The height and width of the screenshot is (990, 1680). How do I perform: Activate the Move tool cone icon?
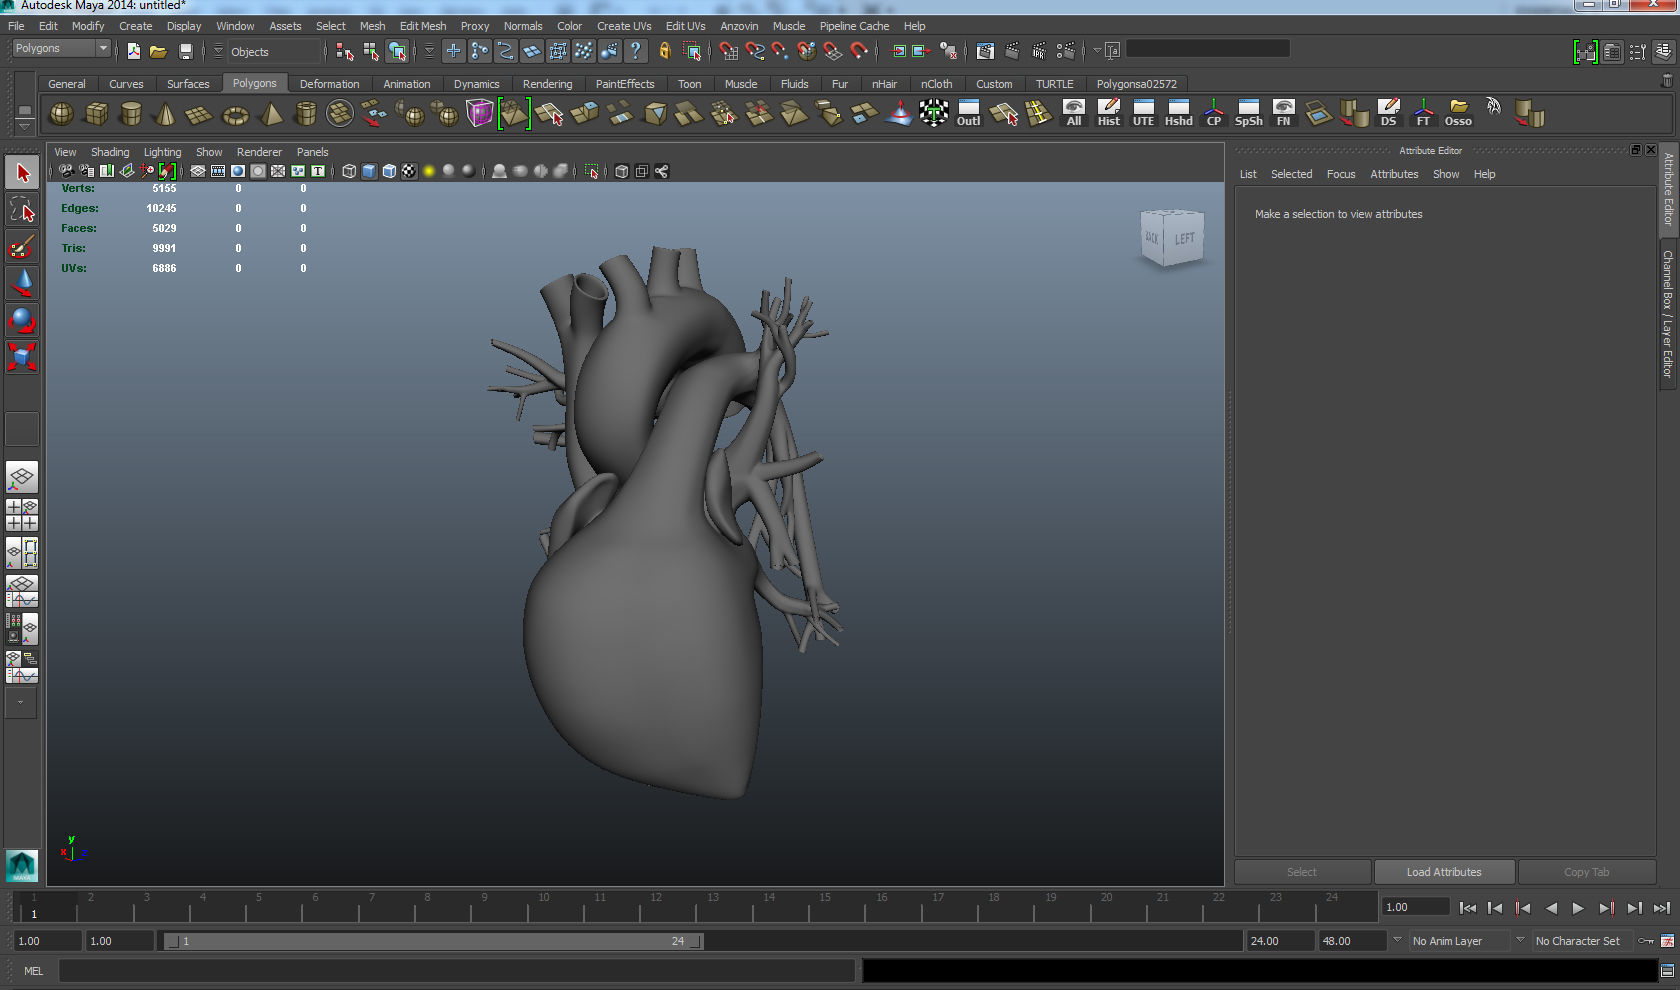22,283
